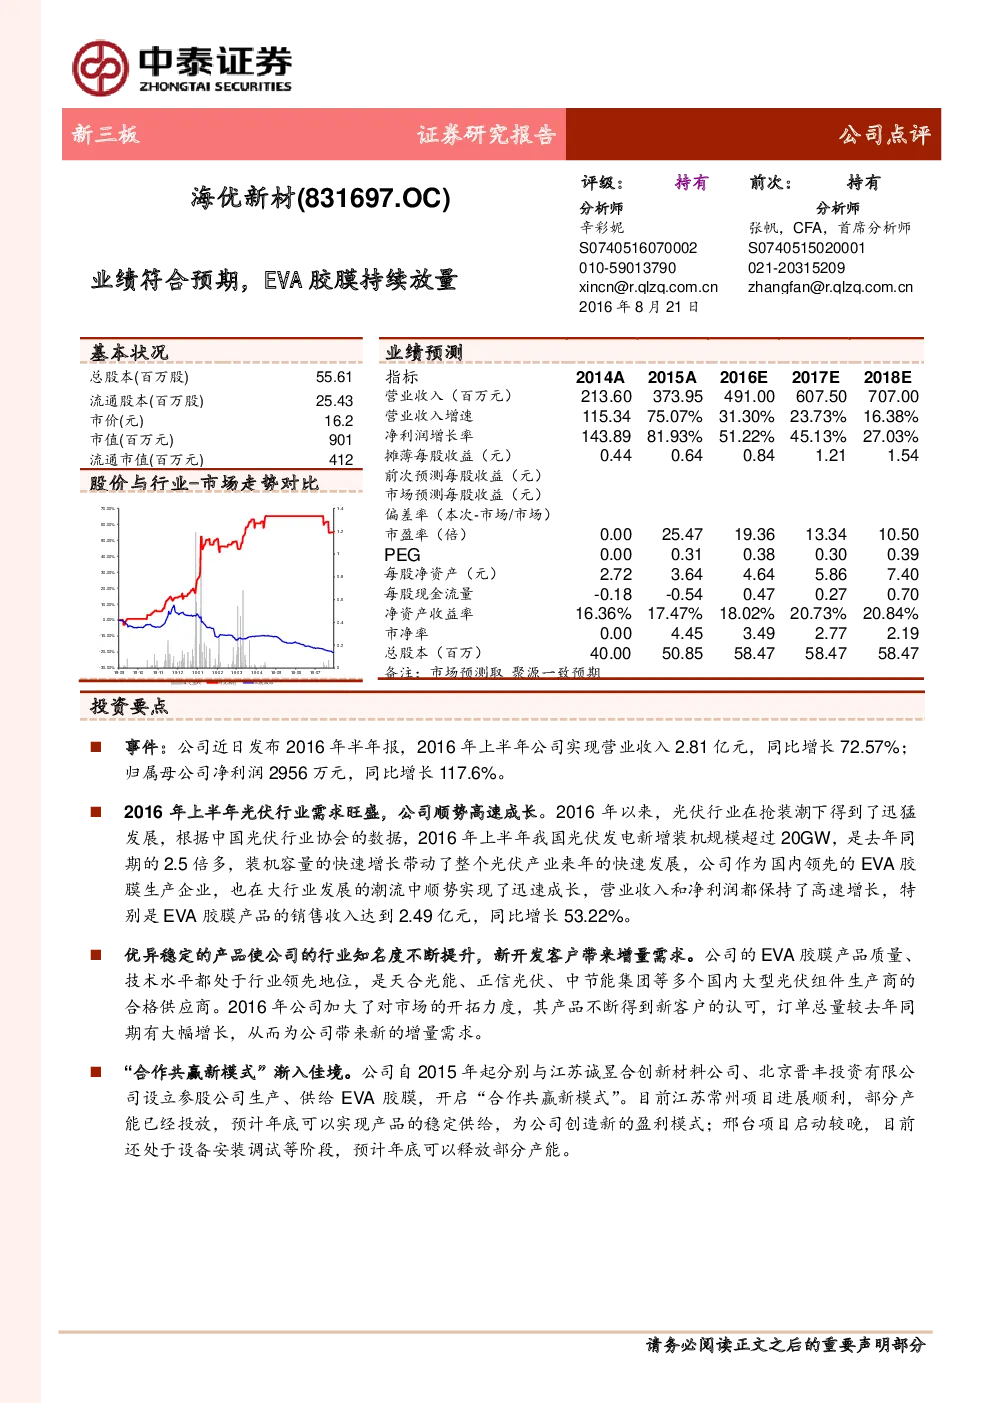
Task: Click bold heading "合作共赢新模式"渐入佳境
Action: coord(239,1072)
